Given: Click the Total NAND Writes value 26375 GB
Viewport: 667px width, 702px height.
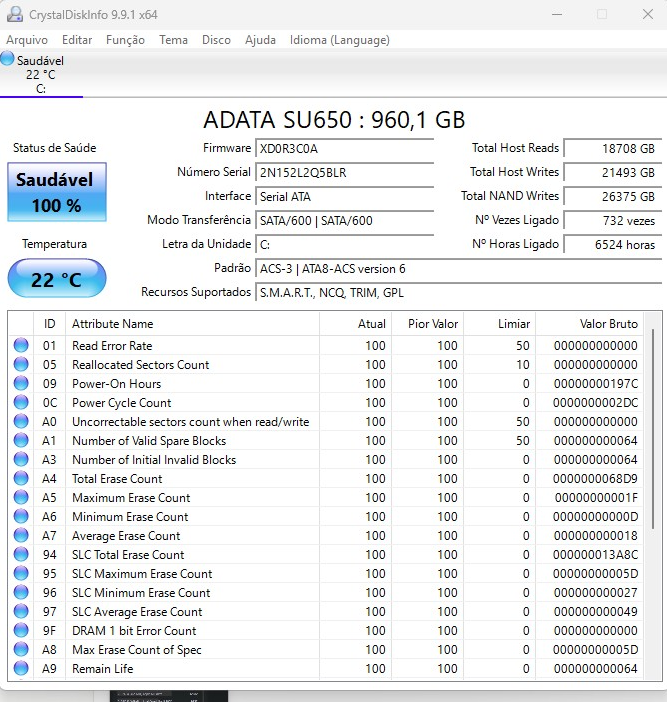Looking at the screenshot, I should point(612,197).
